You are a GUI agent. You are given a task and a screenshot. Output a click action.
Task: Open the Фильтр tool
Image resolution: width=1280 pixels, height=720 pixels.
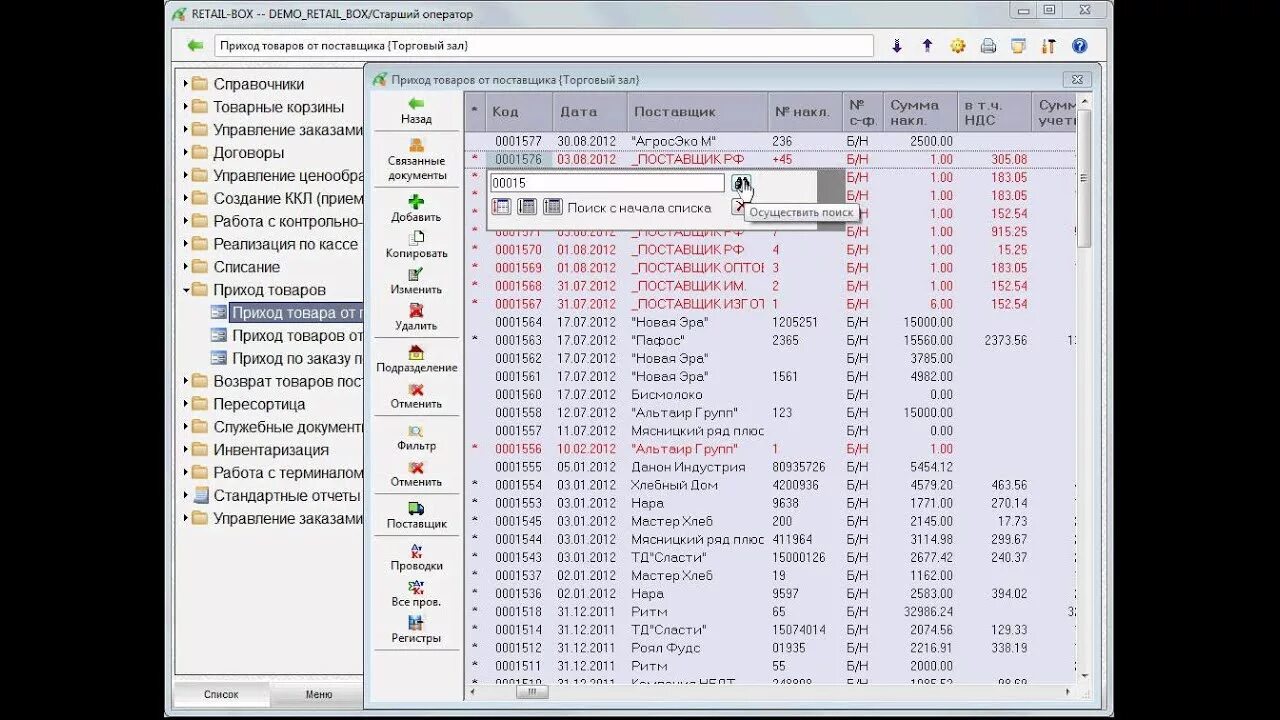point(416,438)
